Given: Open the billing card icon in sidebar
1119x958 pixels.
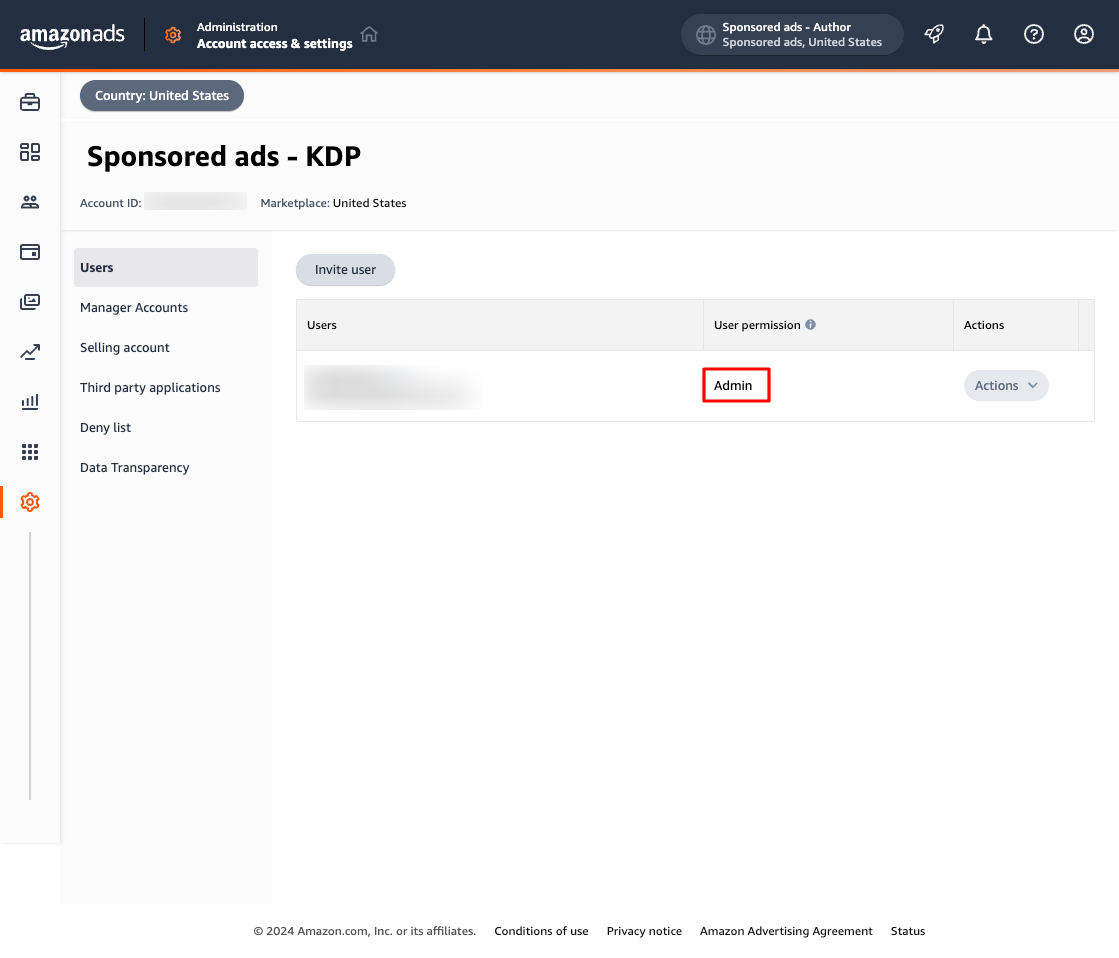Looking at the screenshot, I should point(30,252).
